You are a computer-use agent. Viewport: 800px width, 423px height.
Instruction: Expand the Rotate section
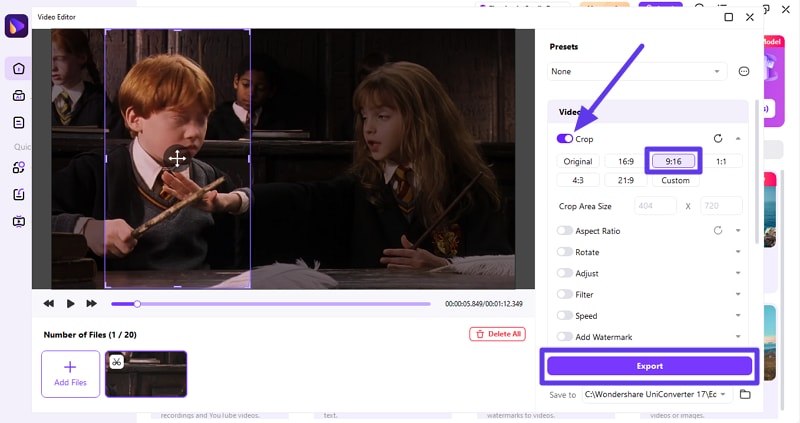pos(738,252)
